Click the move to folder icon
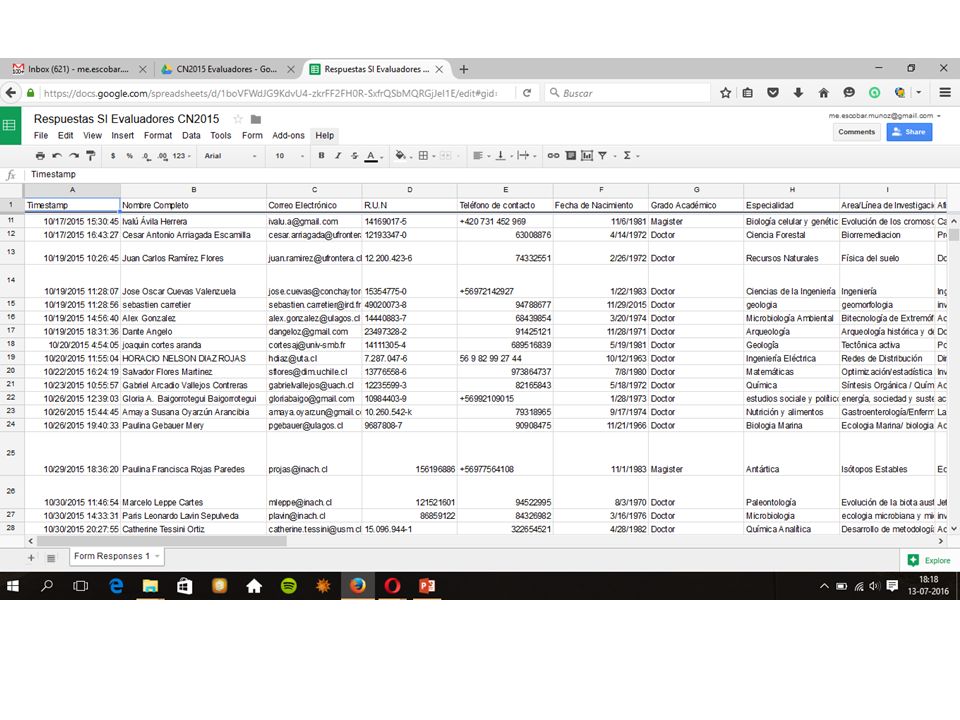960x720 pixels. 256,119
